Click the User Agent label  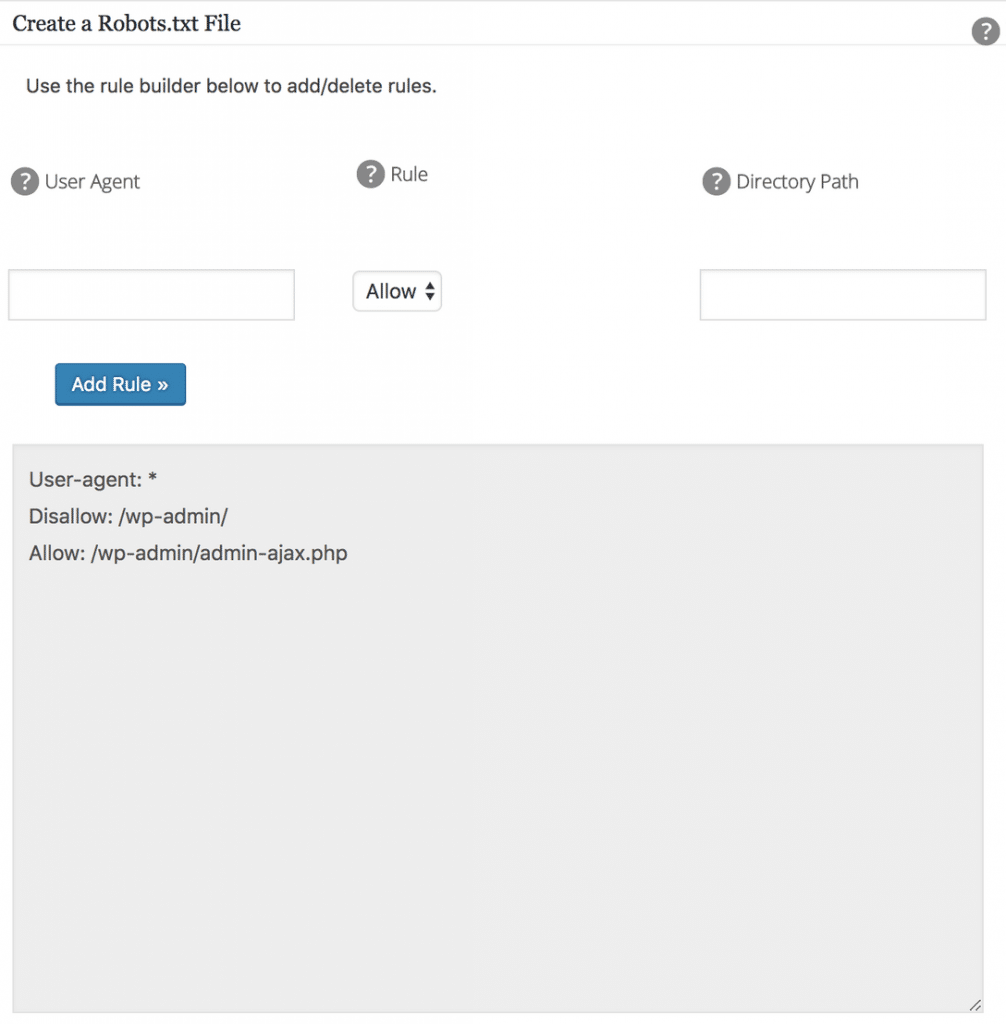(x=92, y=182)
